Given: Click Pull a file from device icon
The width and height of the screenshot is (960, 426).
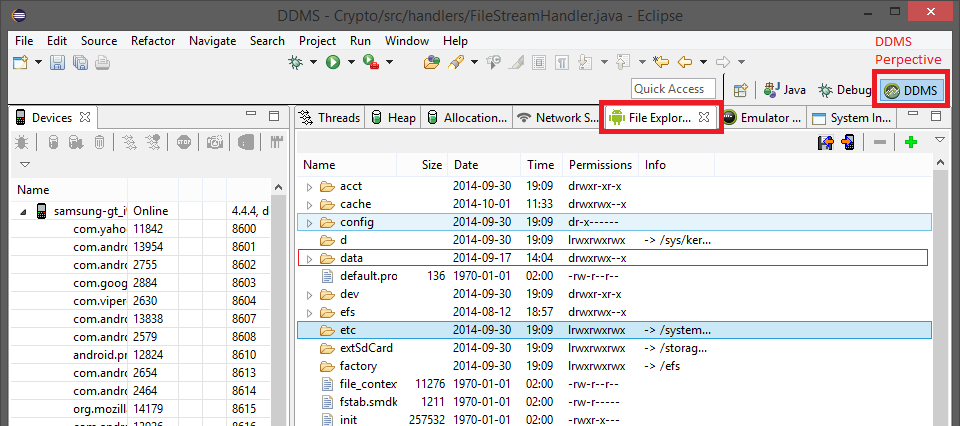Looking at the screenshot, I should coord(826,142).
